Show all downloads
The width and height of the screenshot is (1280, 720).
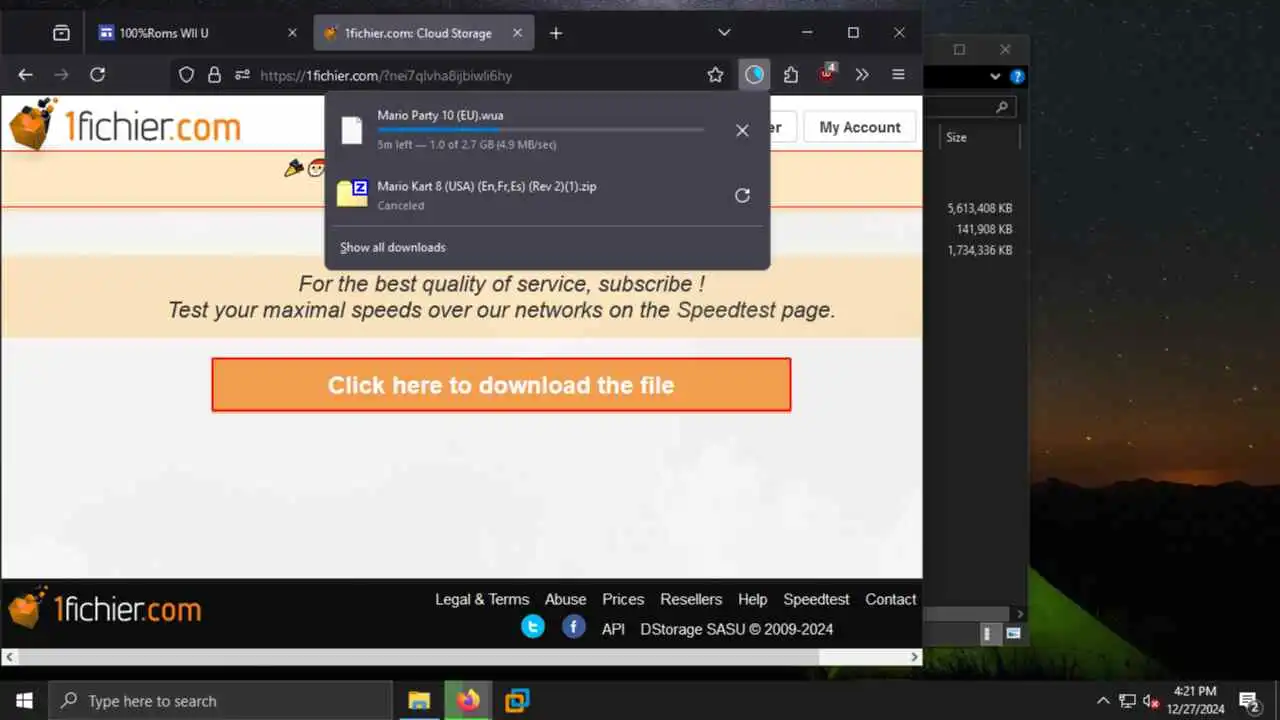coord(393,247)
